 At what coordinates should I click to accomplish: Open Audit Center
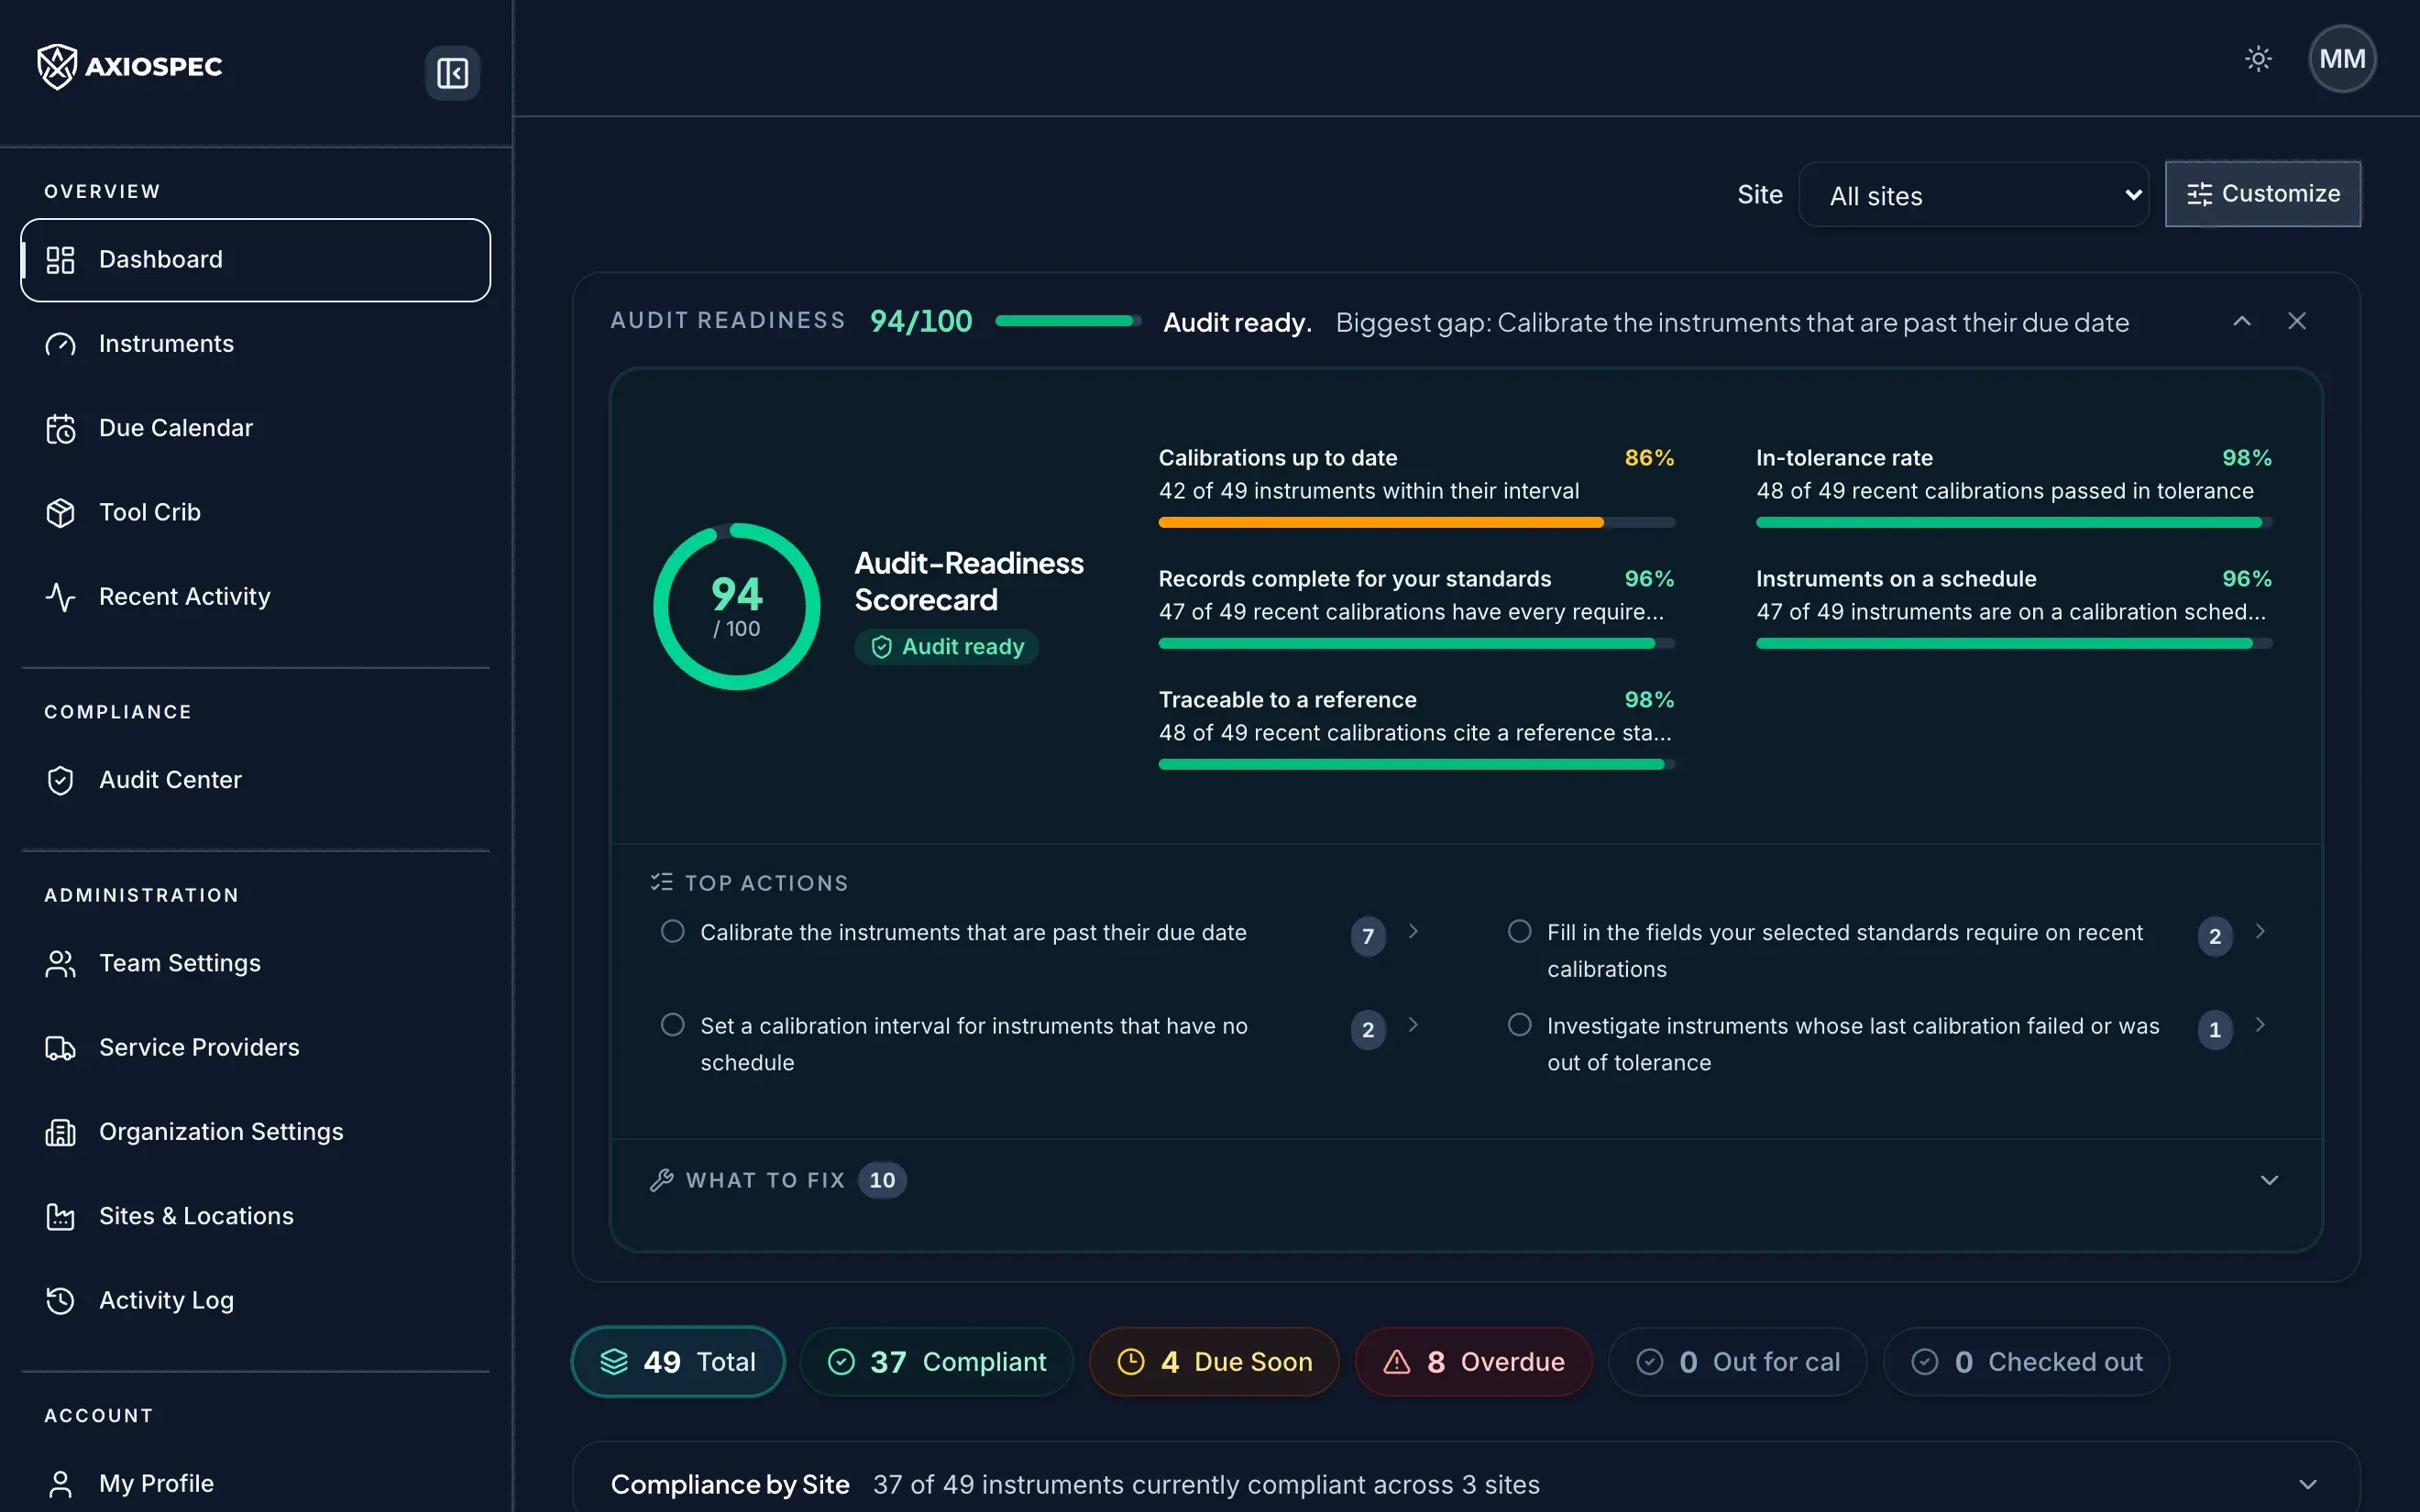click(255, 780)
